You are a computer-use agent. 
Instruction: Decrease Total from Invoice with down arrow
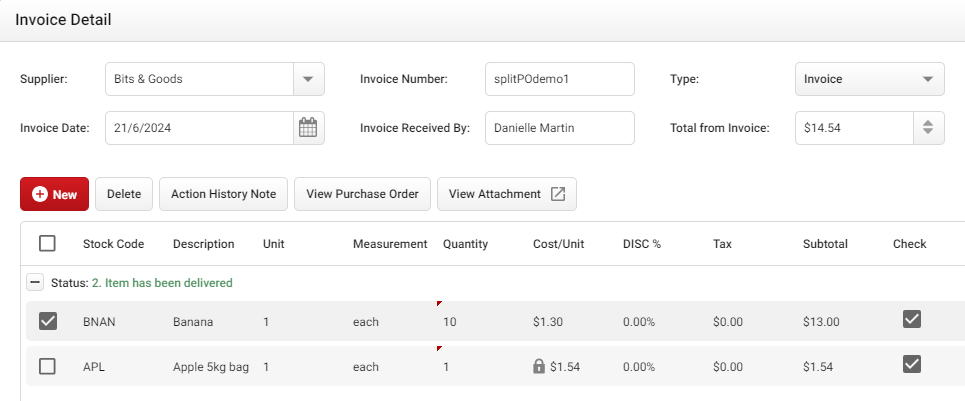(x=928, y=133)
